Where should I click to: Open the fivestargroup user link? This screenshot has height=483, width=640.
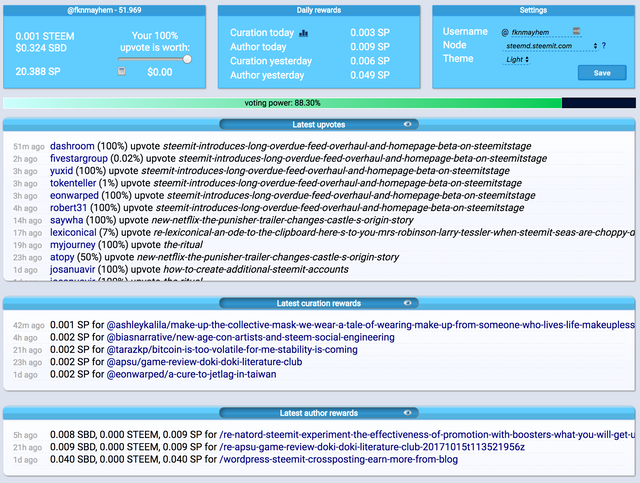pos(79,158)
